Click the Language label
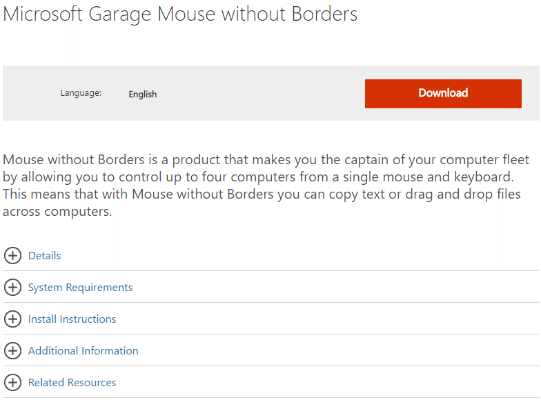 pos(81,93)
